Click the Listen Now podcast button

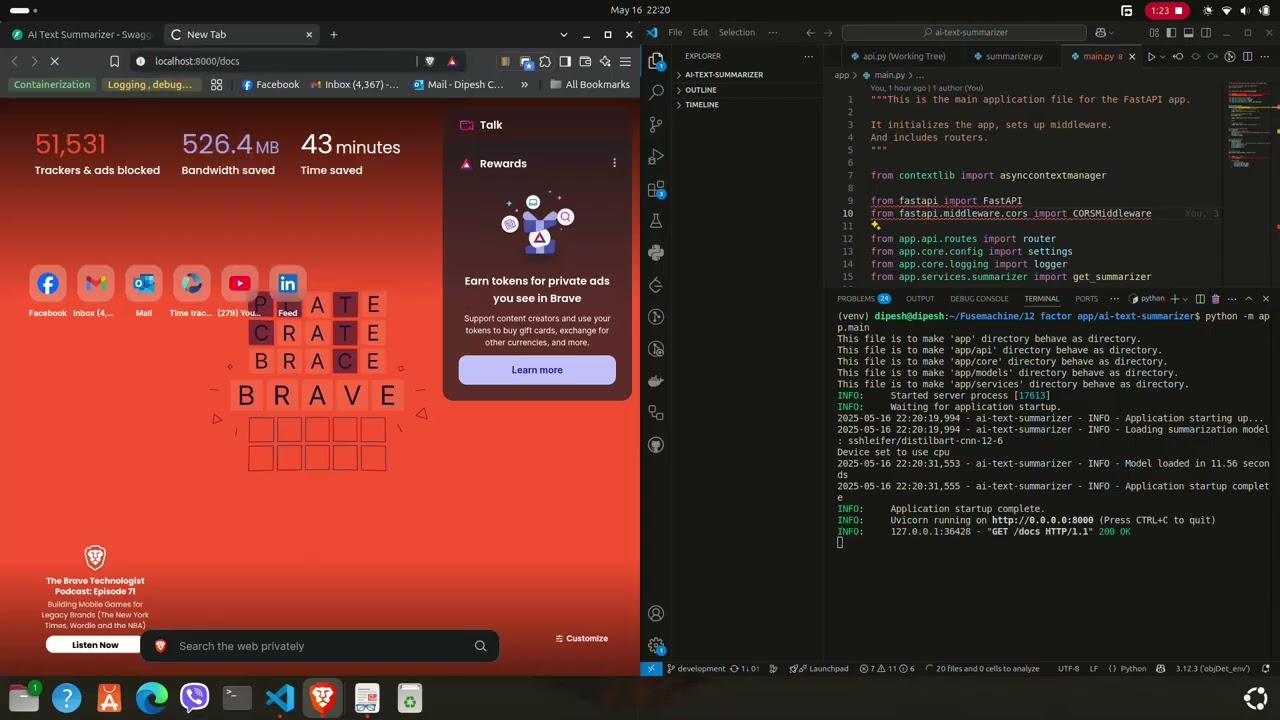pyautogui.click(x=95, y=645)
